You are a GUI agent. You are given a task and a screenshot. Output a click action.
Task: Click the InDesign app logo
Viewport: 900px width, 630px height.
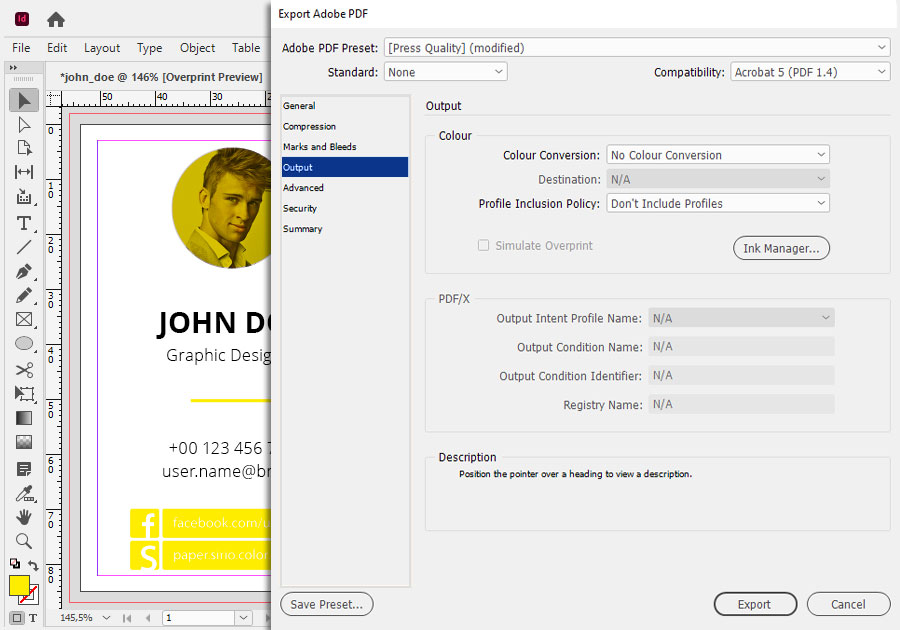(22, 19)
